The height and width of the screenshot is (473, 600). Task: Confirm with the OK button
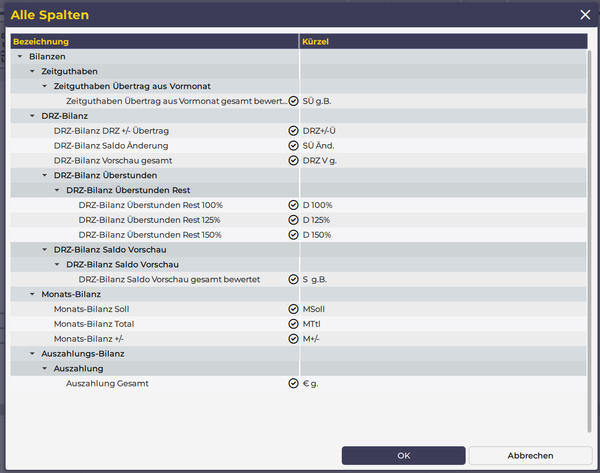coord(403,455)
